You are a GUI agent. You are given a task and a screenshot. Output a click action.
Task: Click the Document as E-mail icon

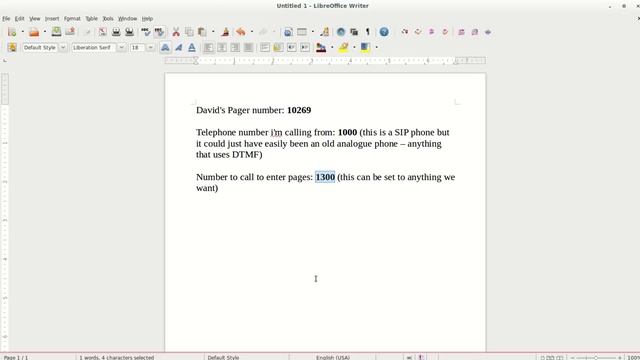click(x=70, y=32)
